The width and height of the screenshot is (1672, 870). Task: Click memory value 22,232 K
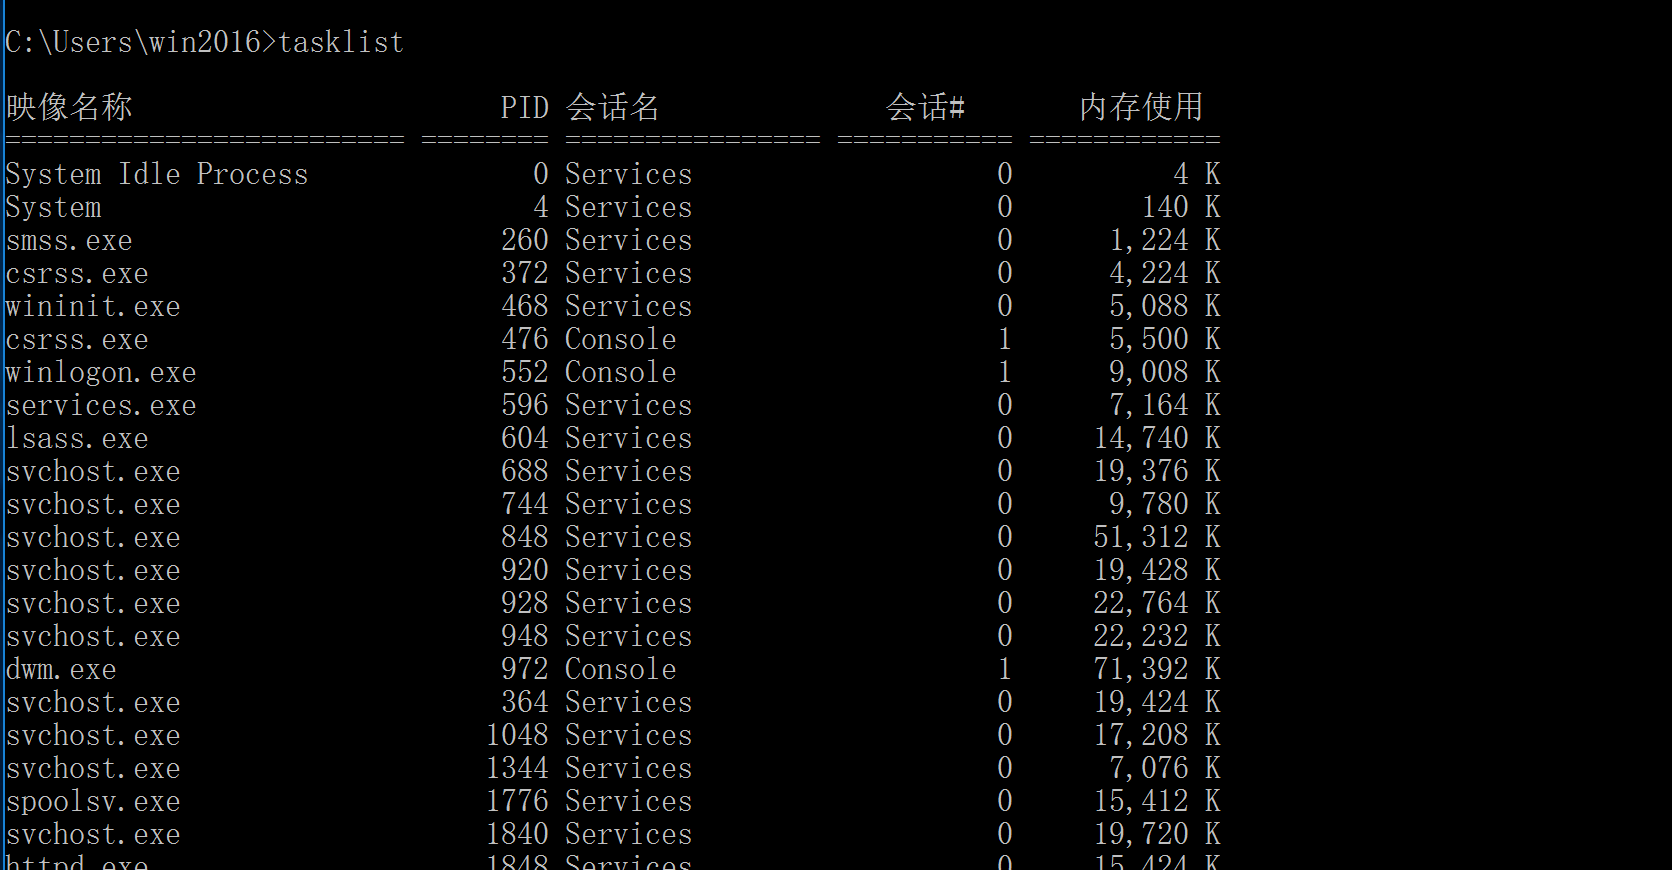1157,636
